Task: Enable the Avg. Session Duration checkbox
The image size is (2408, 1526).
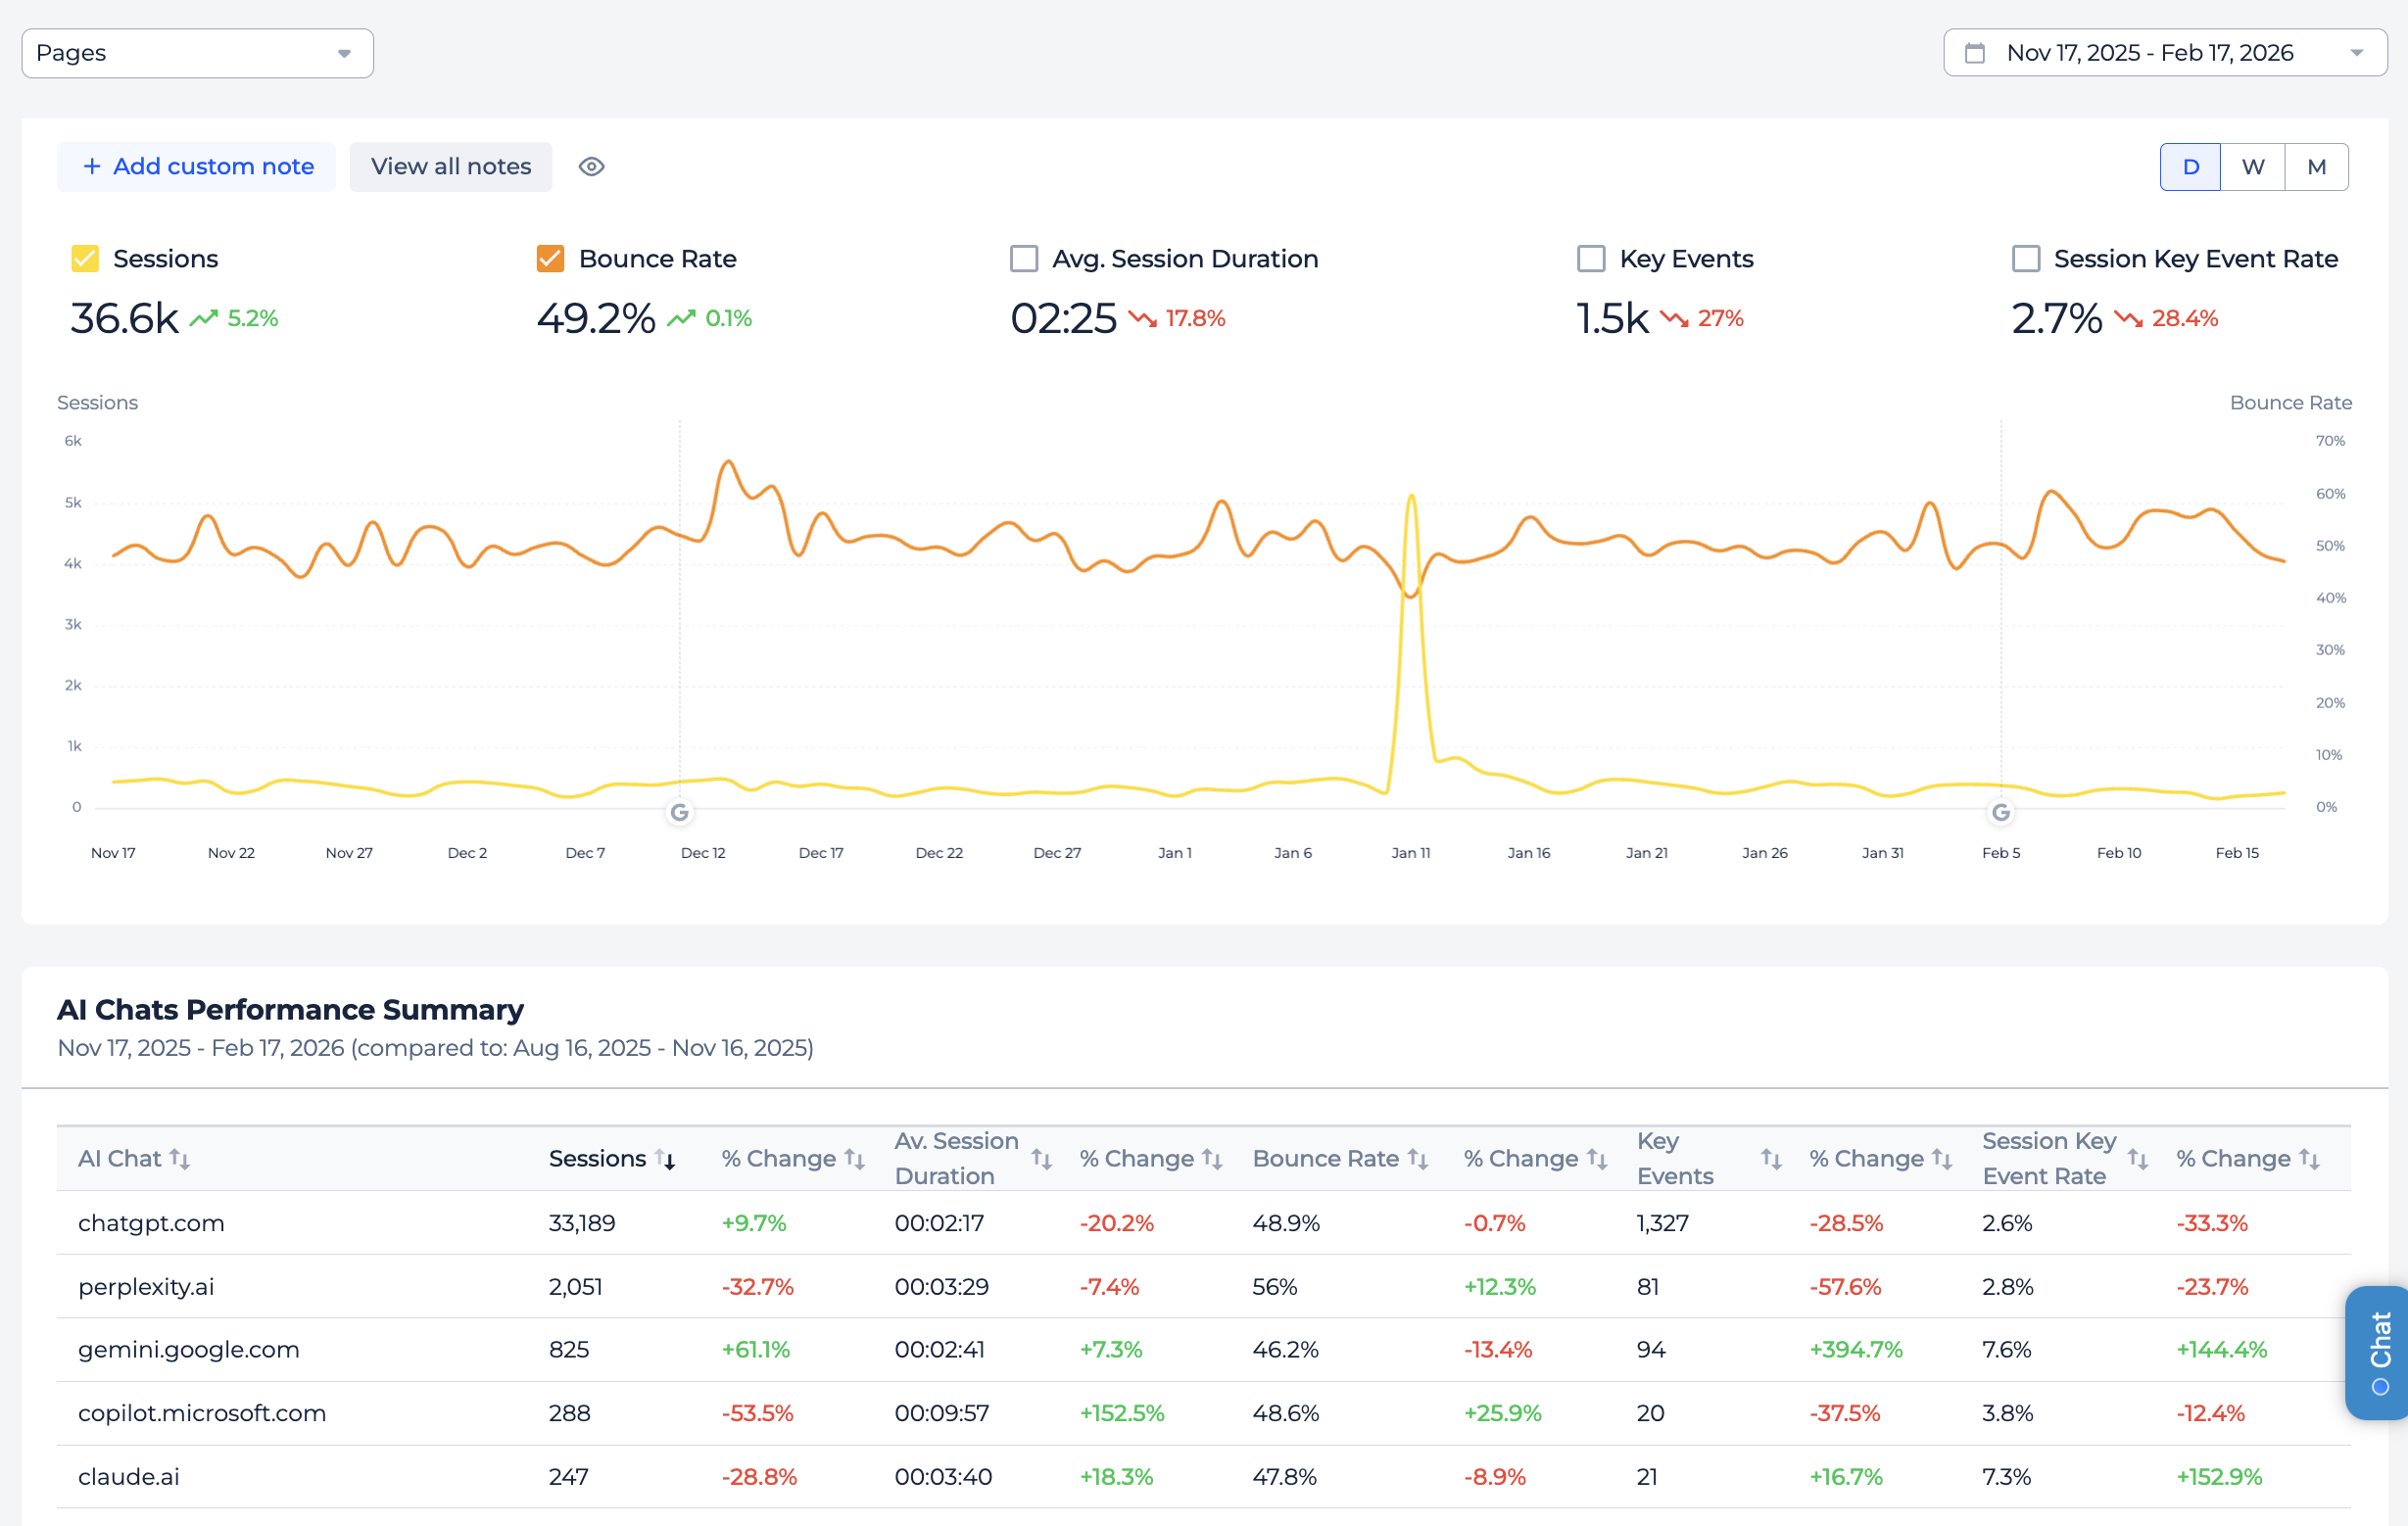Action: (1023, 259)
